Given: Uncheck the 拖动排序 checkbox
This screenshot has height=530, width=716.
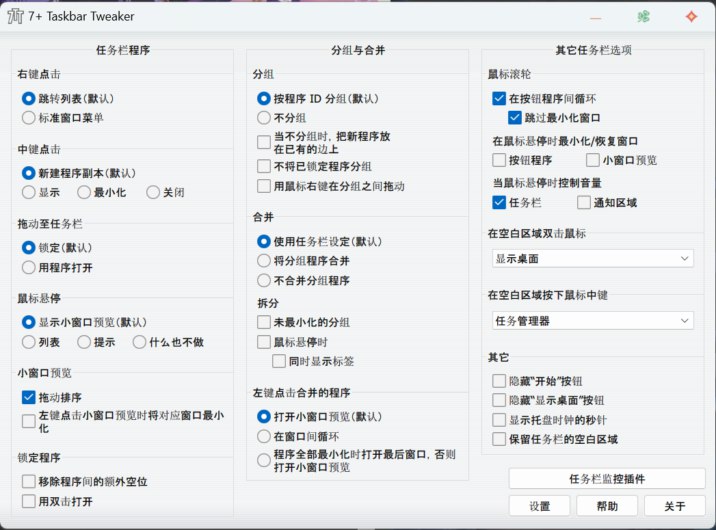Looking at the screenshot, I should (29, 397).
